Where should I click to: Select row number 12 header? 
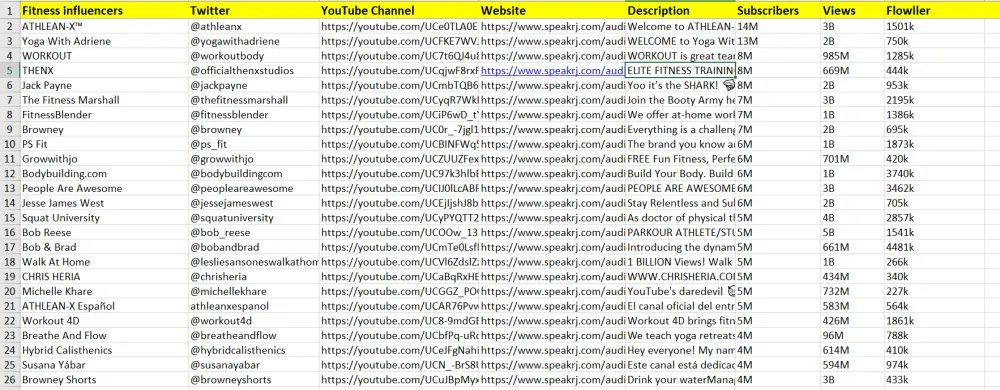pos(10,173)
